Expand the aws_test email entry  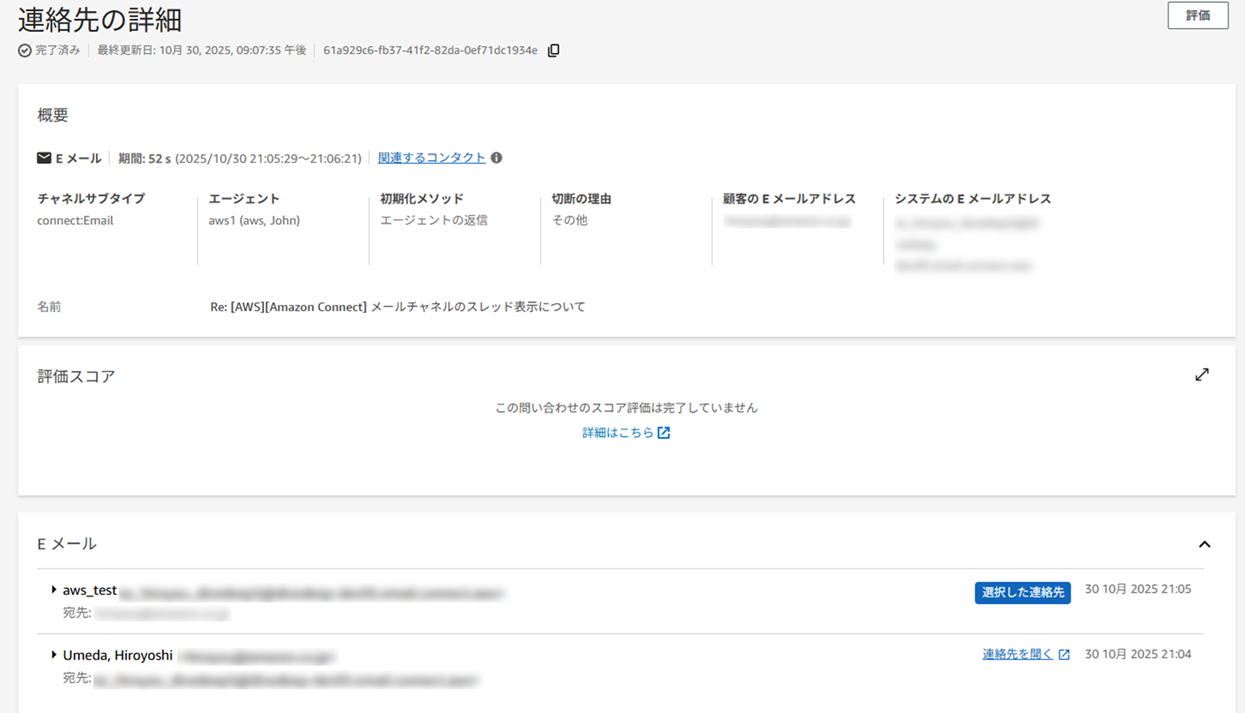54,590
